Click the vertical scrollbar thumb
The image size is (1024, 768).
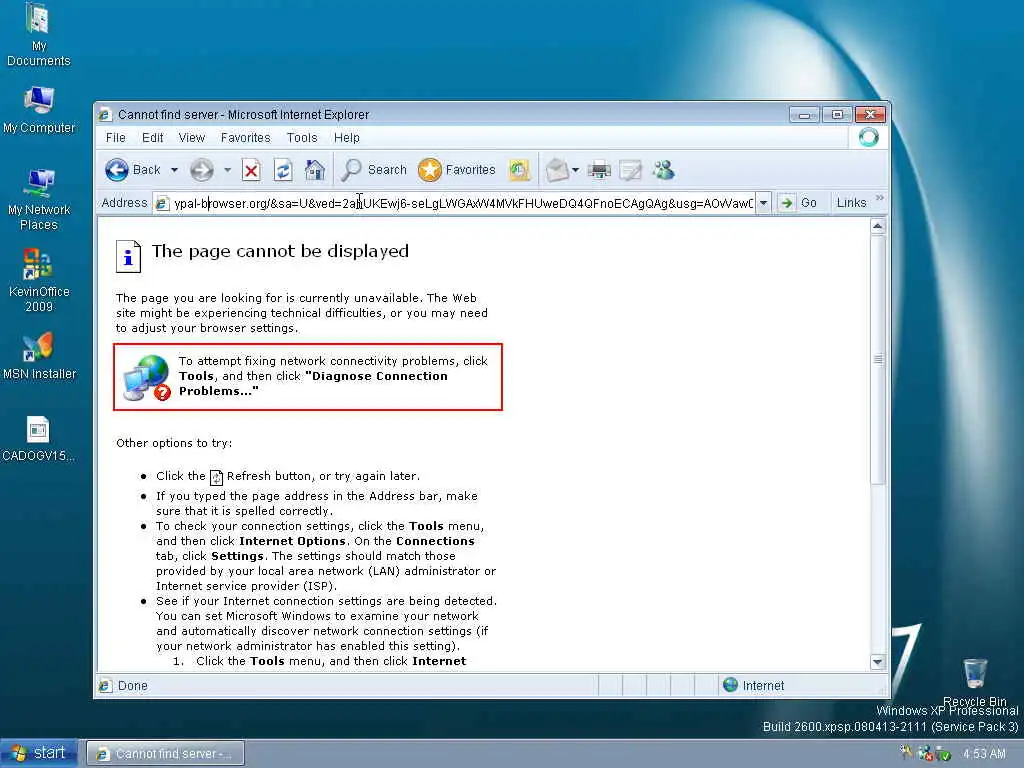(878, 359)
